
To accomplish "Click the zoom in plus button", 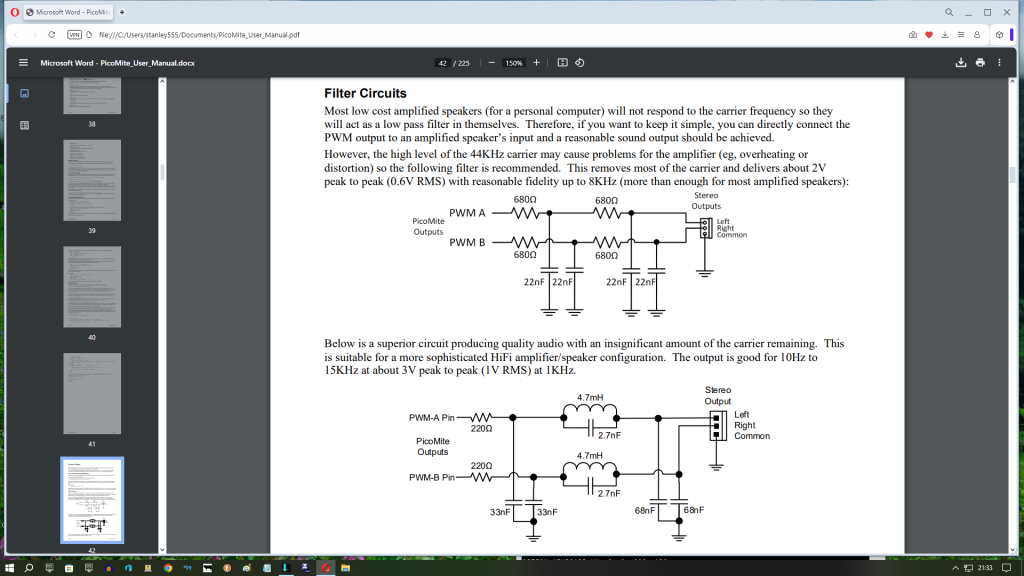I will click(x=536, y=62).
